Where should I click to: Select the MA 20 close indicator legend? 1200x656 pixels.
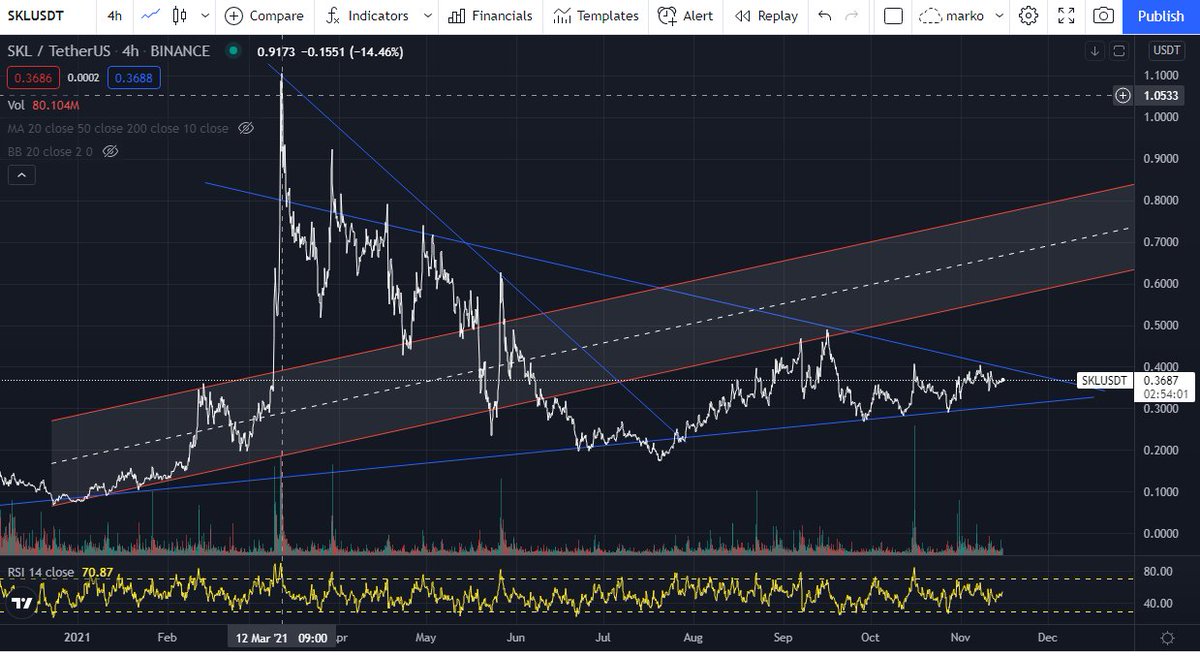tap(118, 129)
